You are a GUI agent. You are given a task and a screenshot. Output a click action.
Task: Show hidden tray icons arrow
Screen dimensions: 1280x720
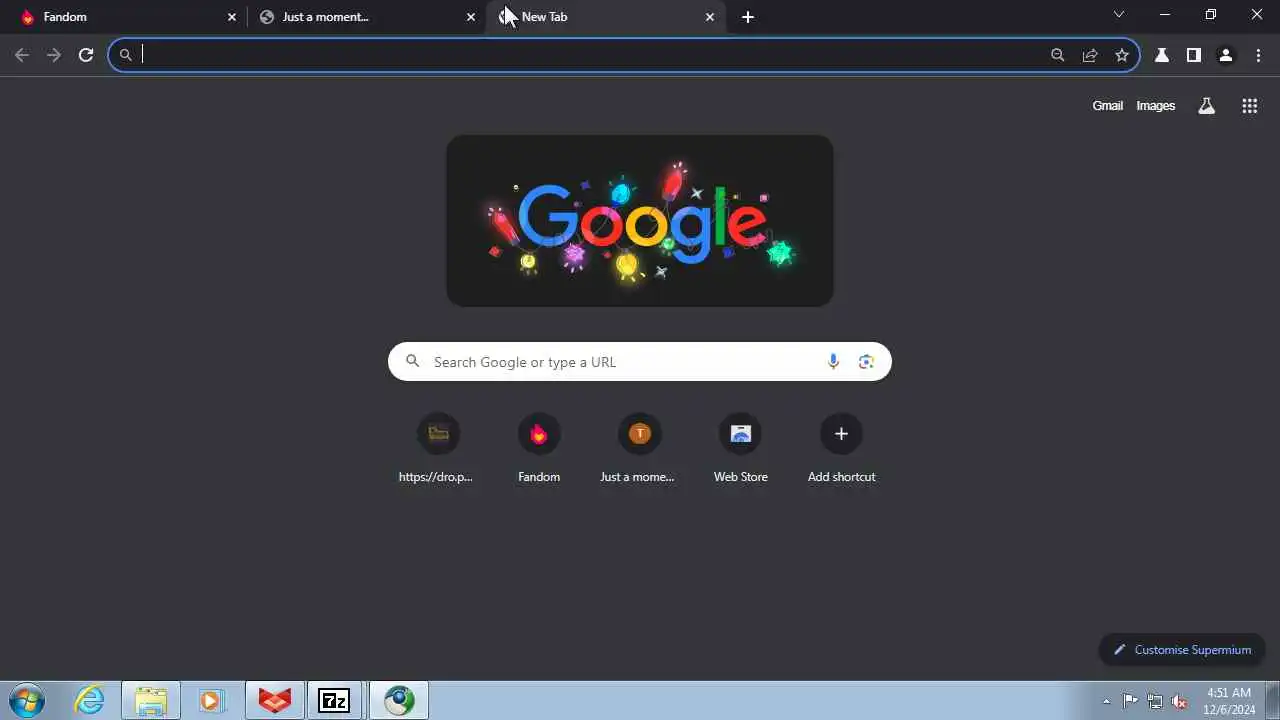click(1106, 701)
